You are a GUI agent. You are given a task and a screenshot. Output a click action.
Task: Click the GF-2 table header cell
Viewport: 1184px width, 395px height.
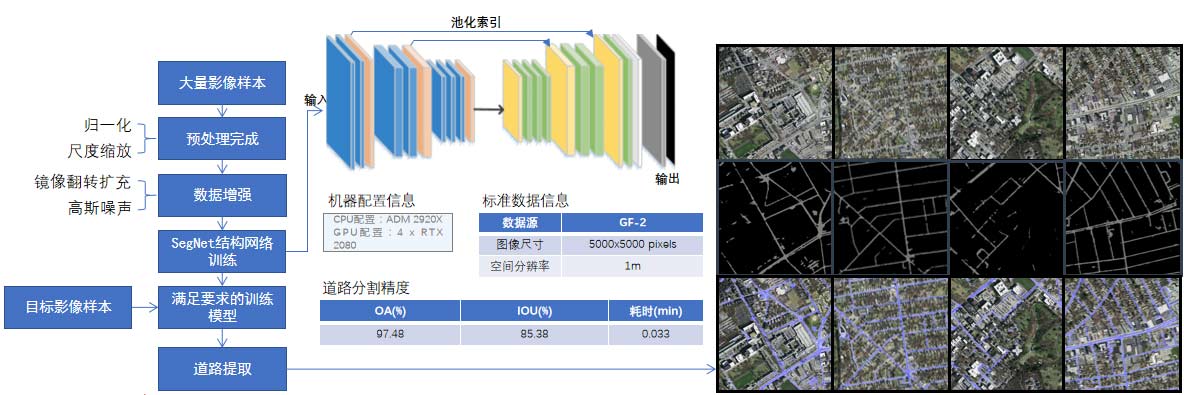pos(632,222)
